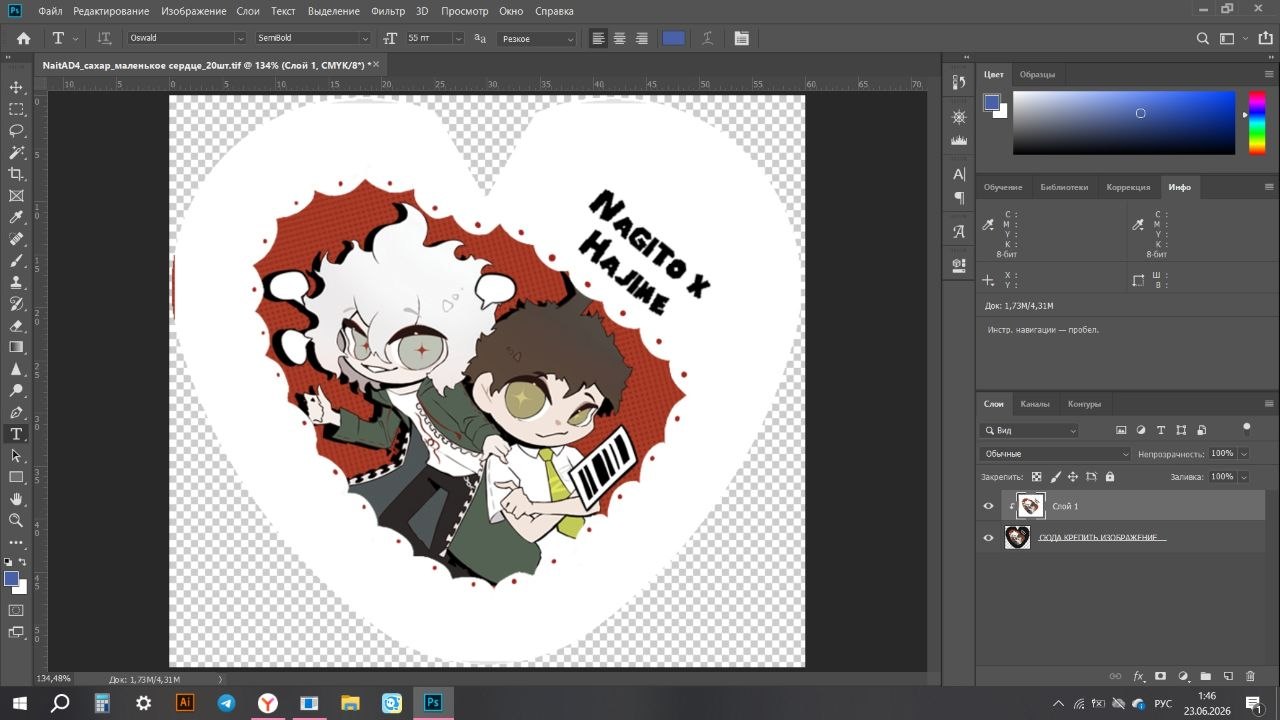1280x720 pixels.
Task: Switch to the Образцы tab
Action: [1037, 75]
